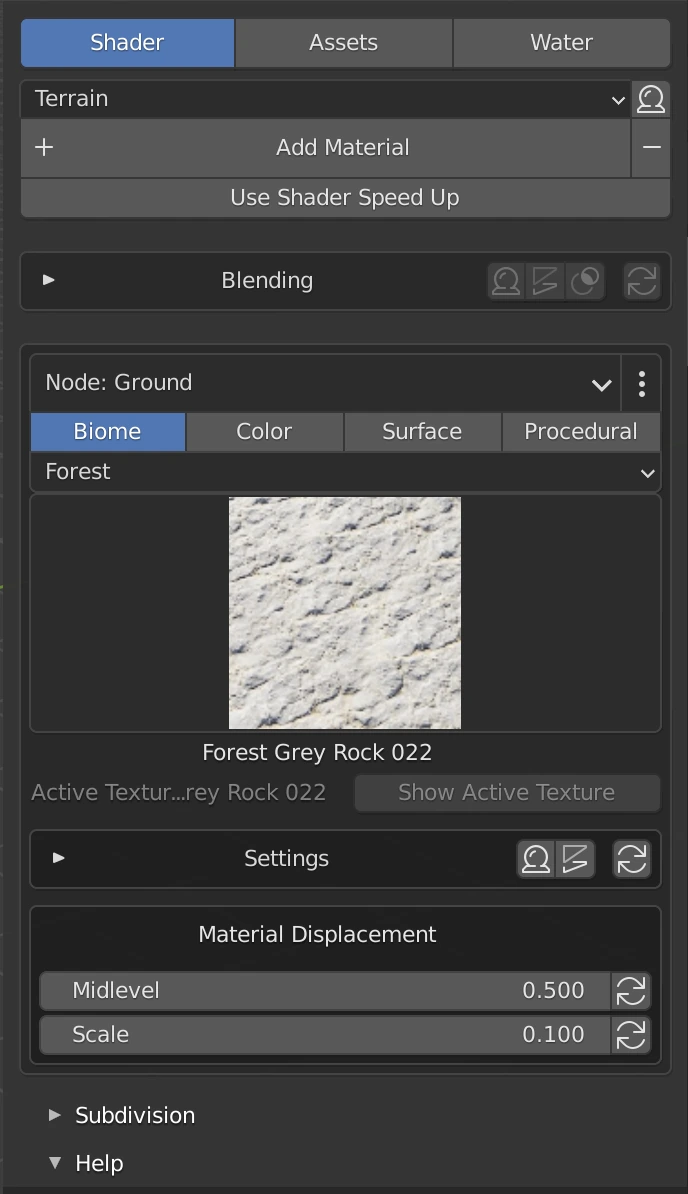Switch to the Biome sub-tab

point(107,431)
